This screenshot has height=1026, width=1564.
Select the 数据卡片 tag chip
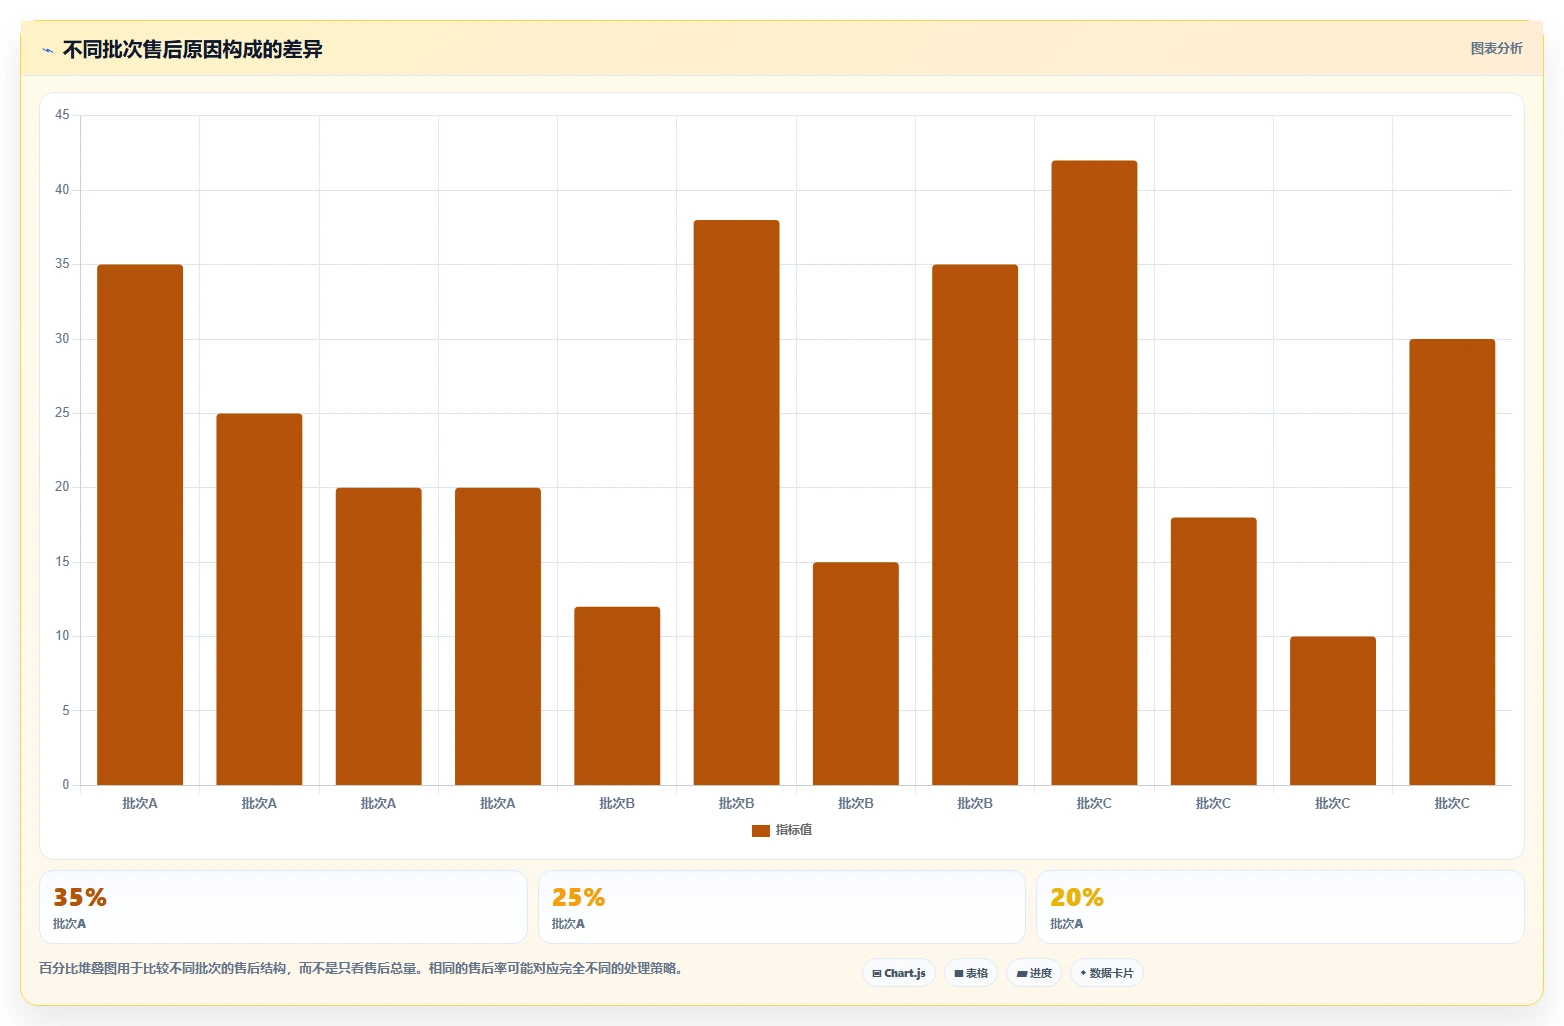pos(1107,973)
